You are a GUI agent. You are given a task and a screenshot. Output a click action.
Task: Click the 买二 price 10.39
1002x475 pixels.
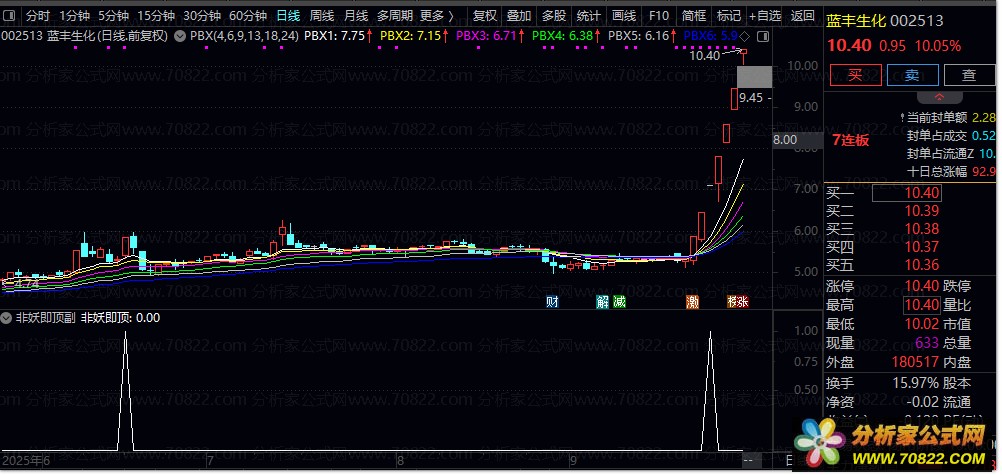(923, 211)
